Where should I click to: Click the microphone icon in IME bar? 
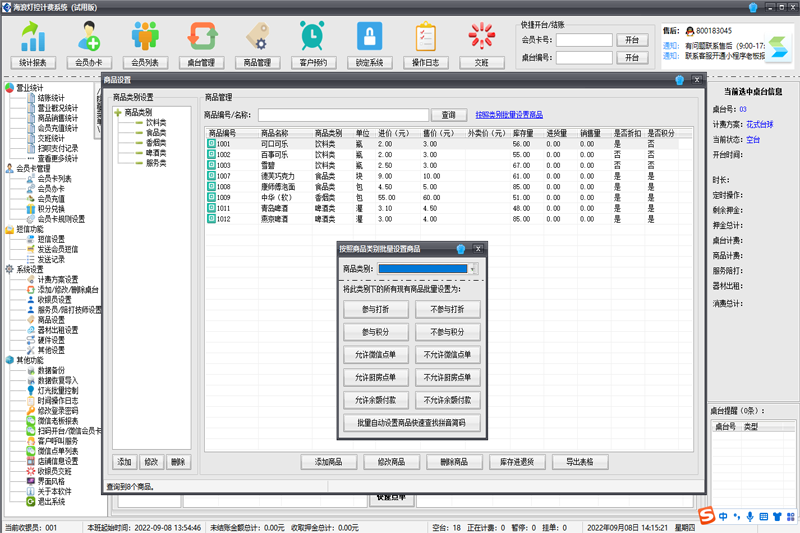point(750,517)
